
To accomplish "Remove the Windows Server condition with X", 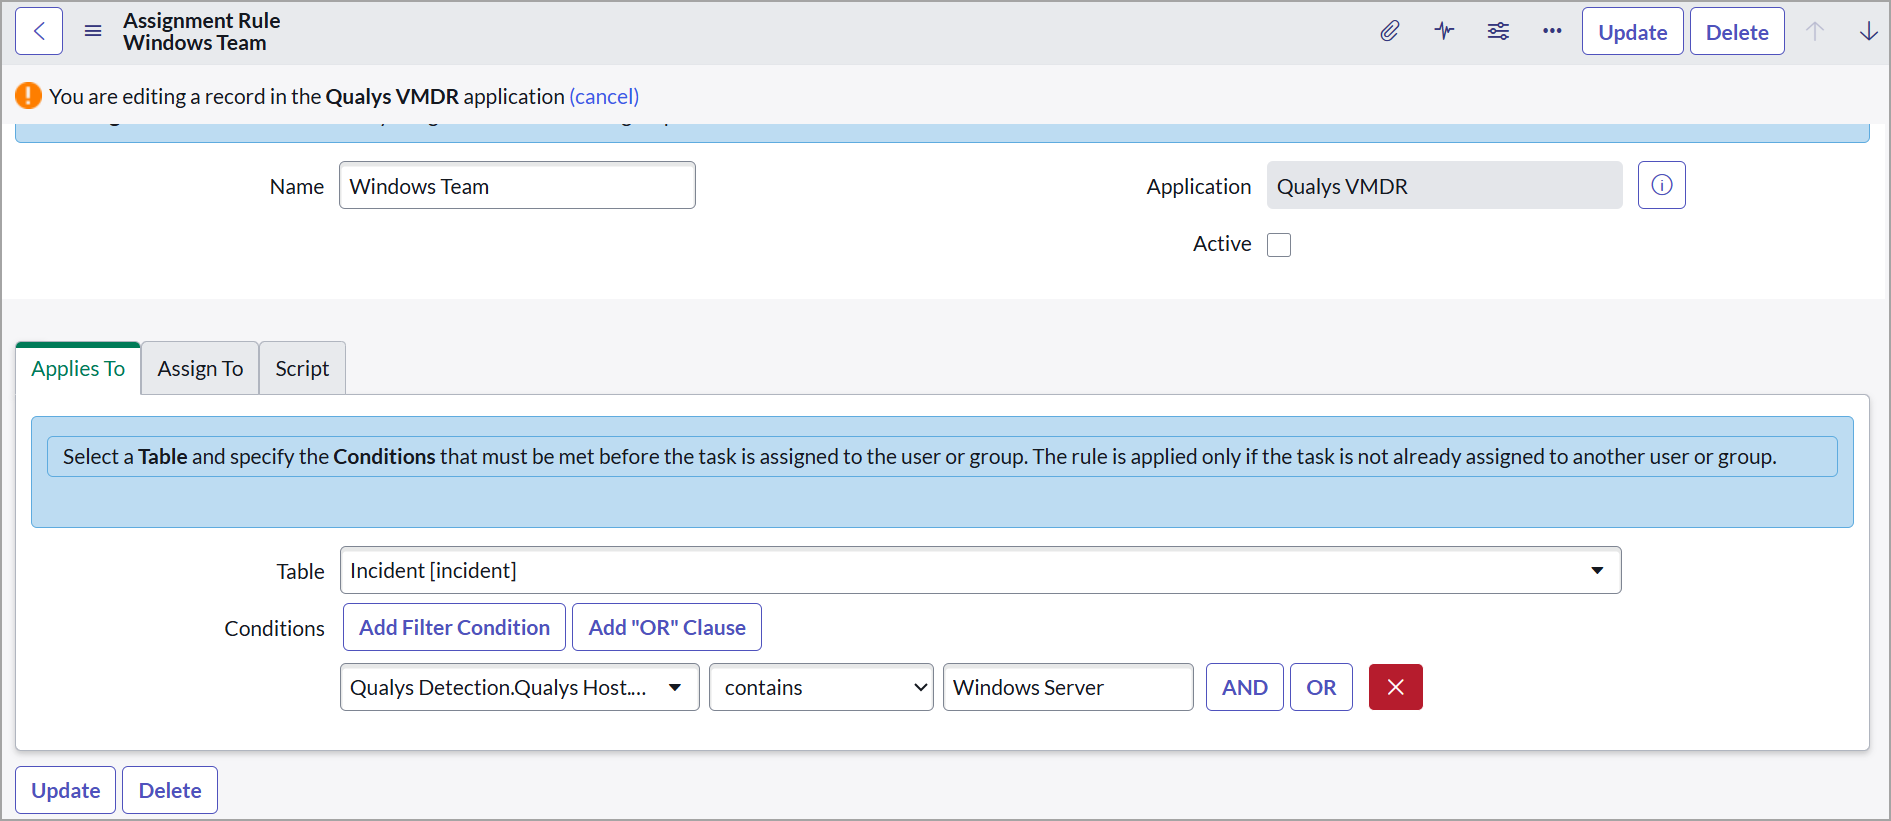I will tap(1396, 687).
